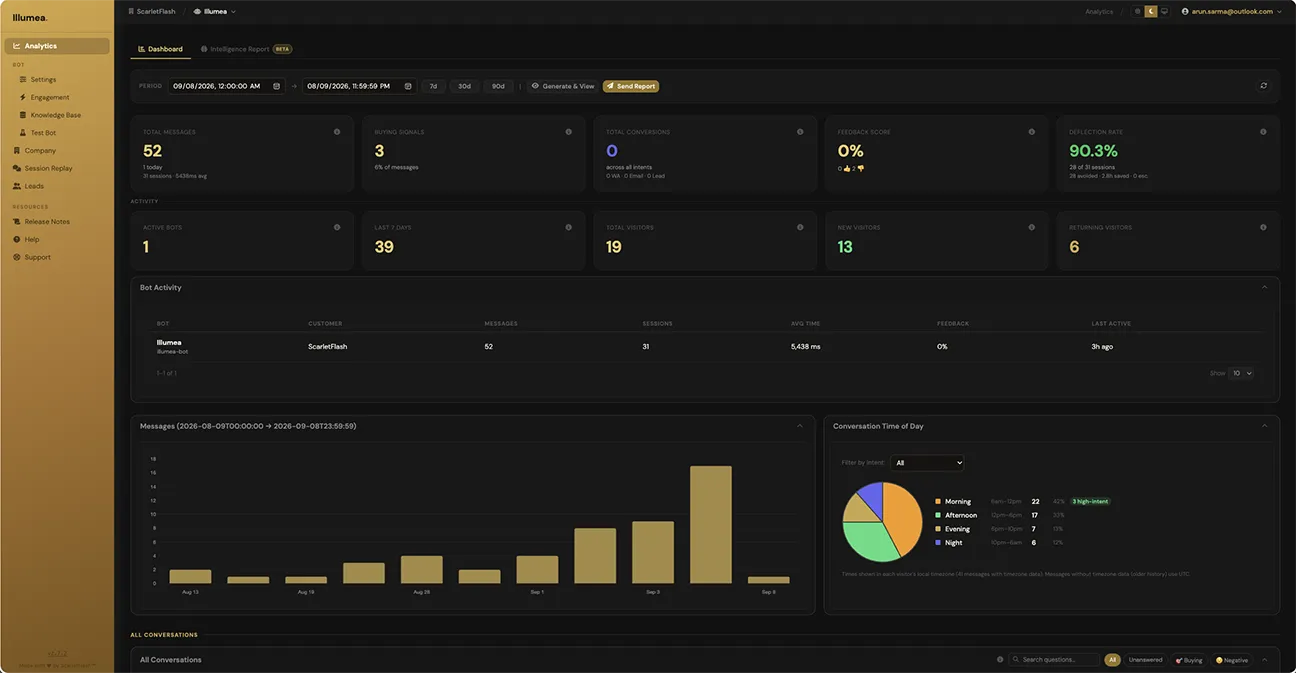Click the orange Morning legend swatch
1296x673 pixels.
click(938, 501)
